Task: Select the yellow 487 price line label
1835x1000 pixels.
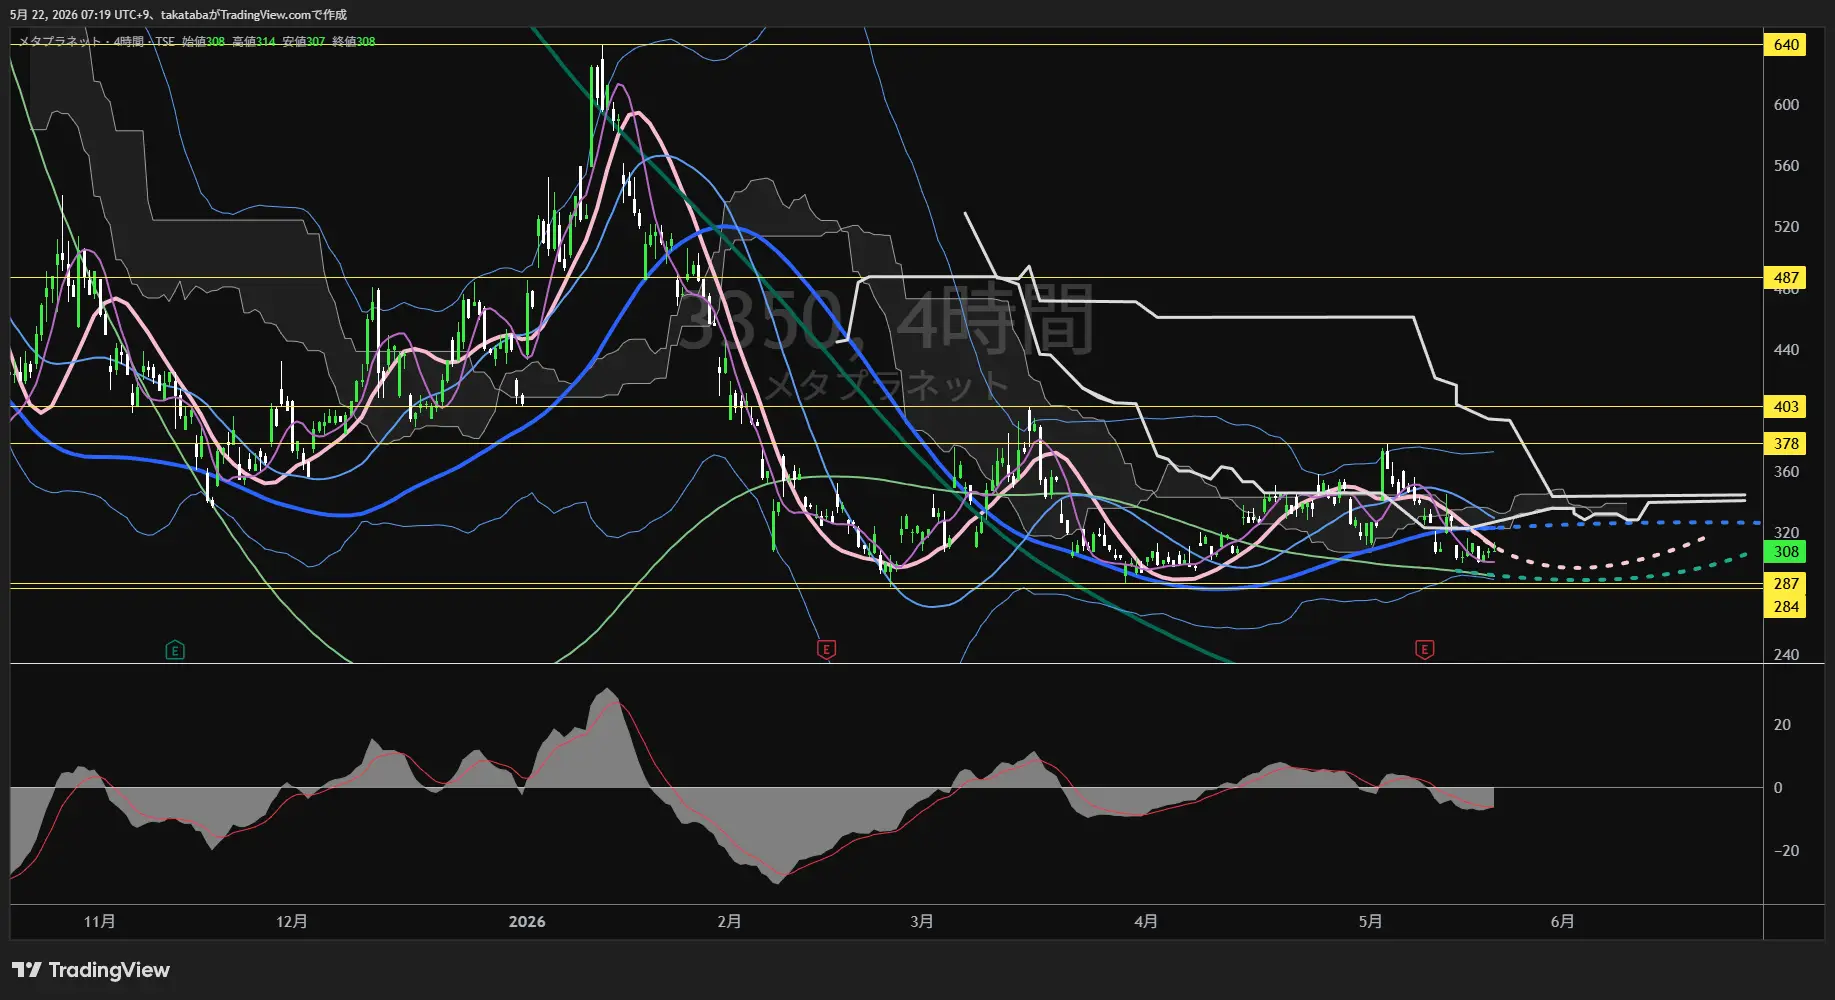Action: pos(1786,277)
